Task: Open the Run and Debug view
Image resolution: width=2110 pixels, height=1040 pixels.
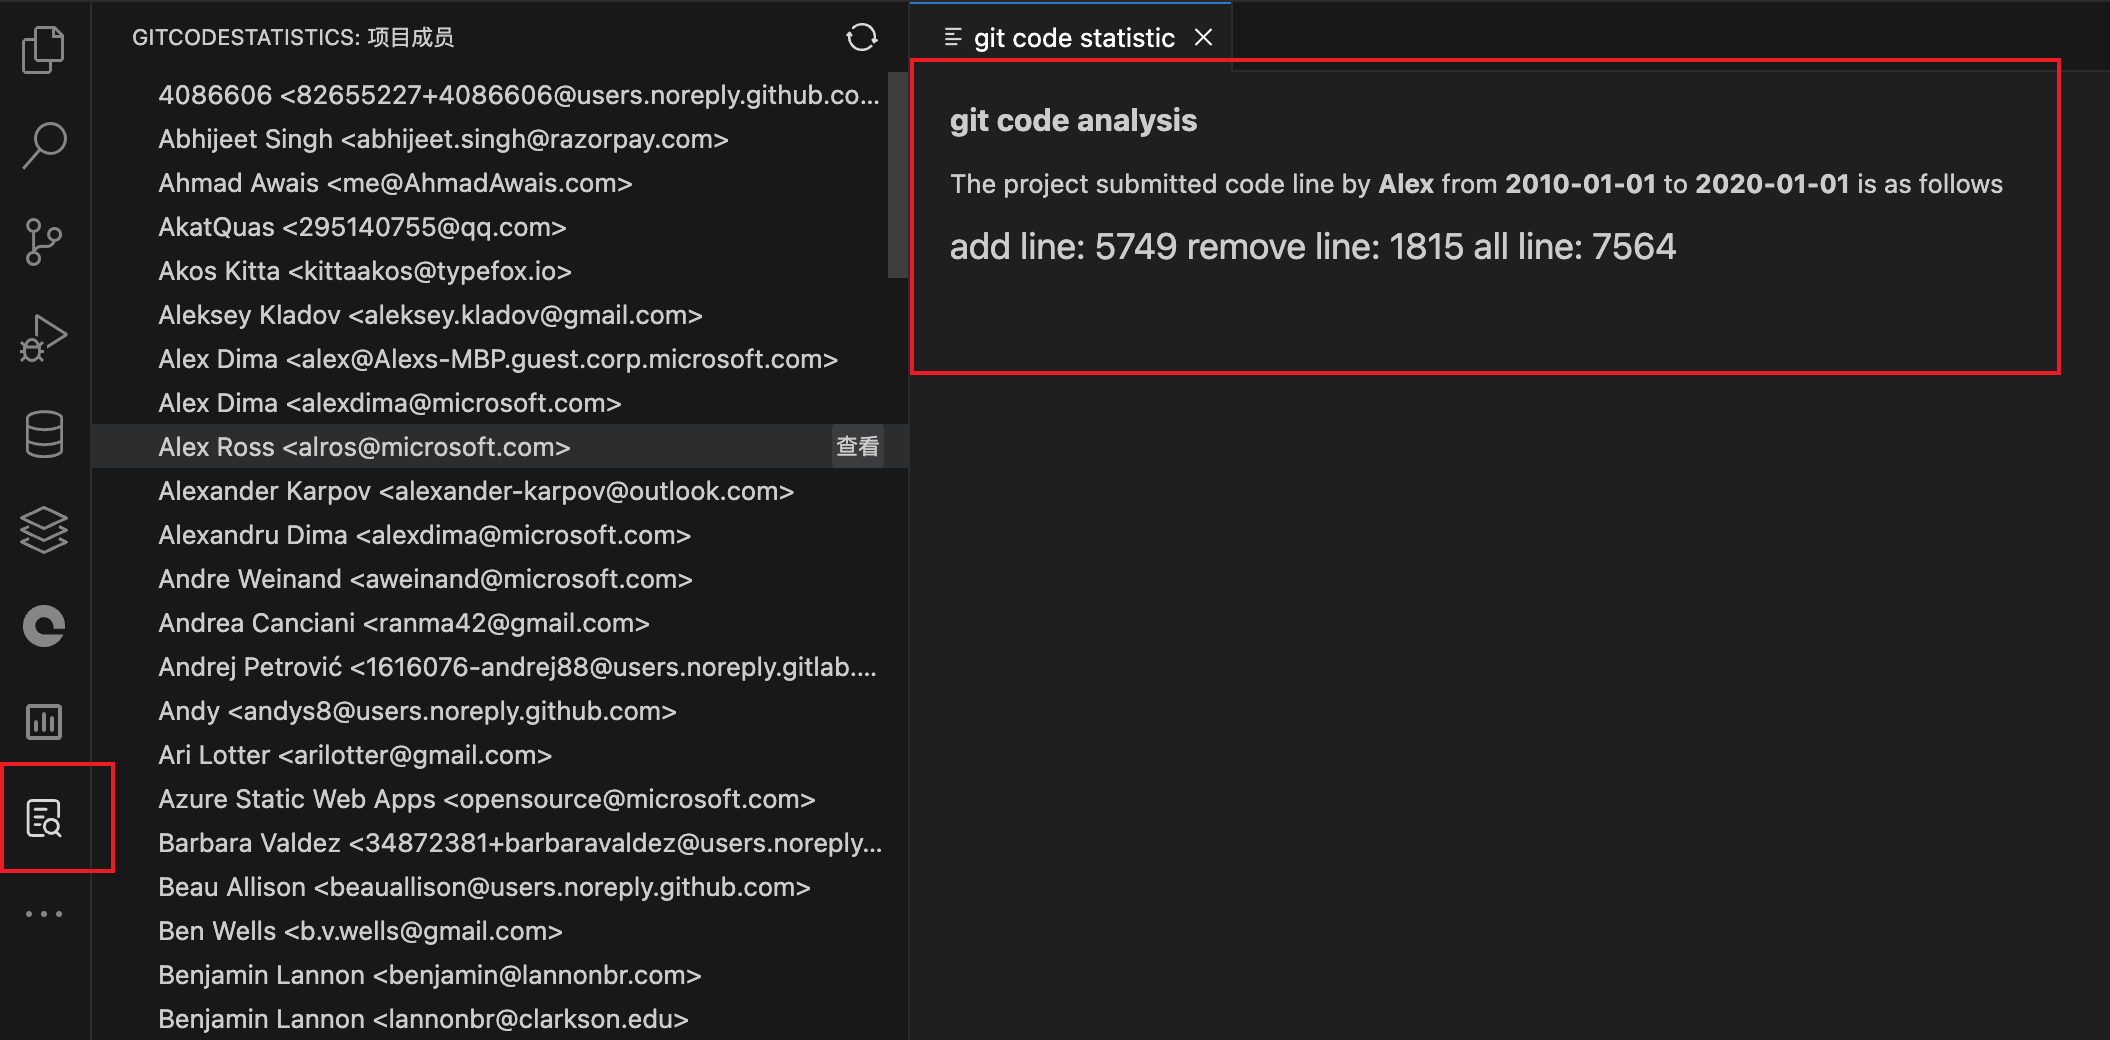Action: [43, 338]
